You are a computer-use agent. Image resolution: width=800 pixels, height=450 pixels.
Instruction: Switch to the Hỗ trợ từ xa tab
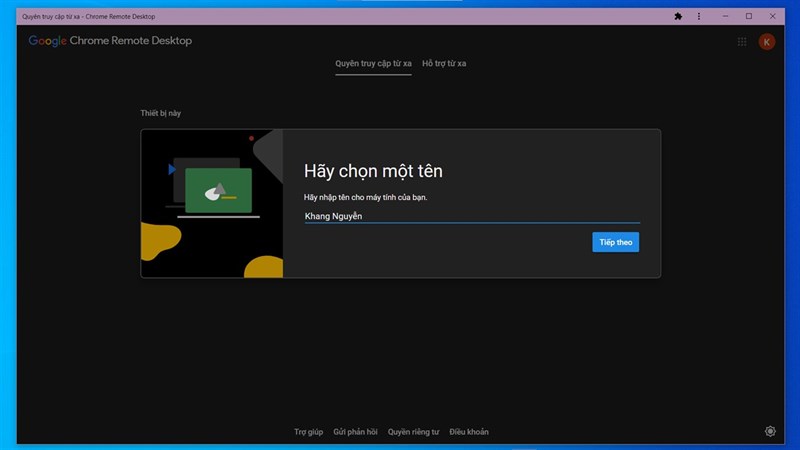[444, 64]
